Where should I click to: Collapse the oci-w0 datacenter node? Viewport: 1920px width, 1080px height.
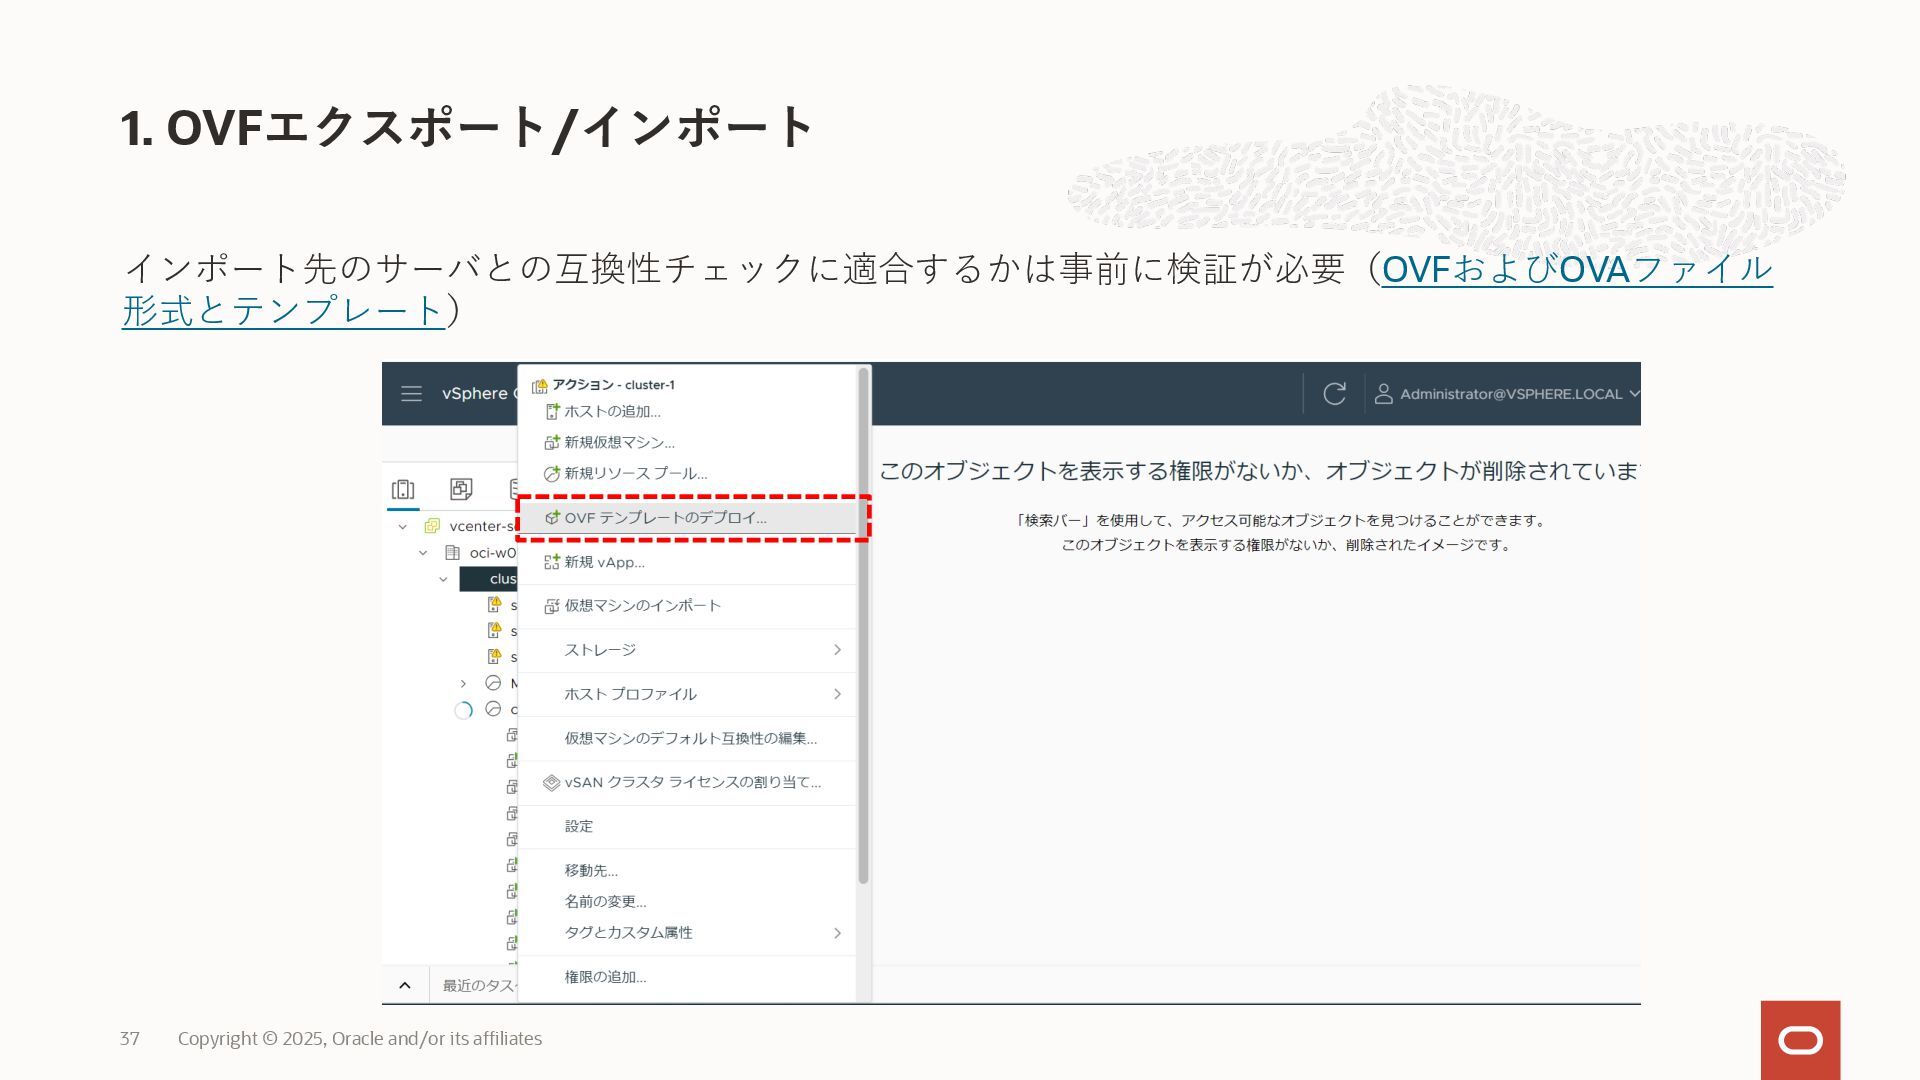point(423,552)
